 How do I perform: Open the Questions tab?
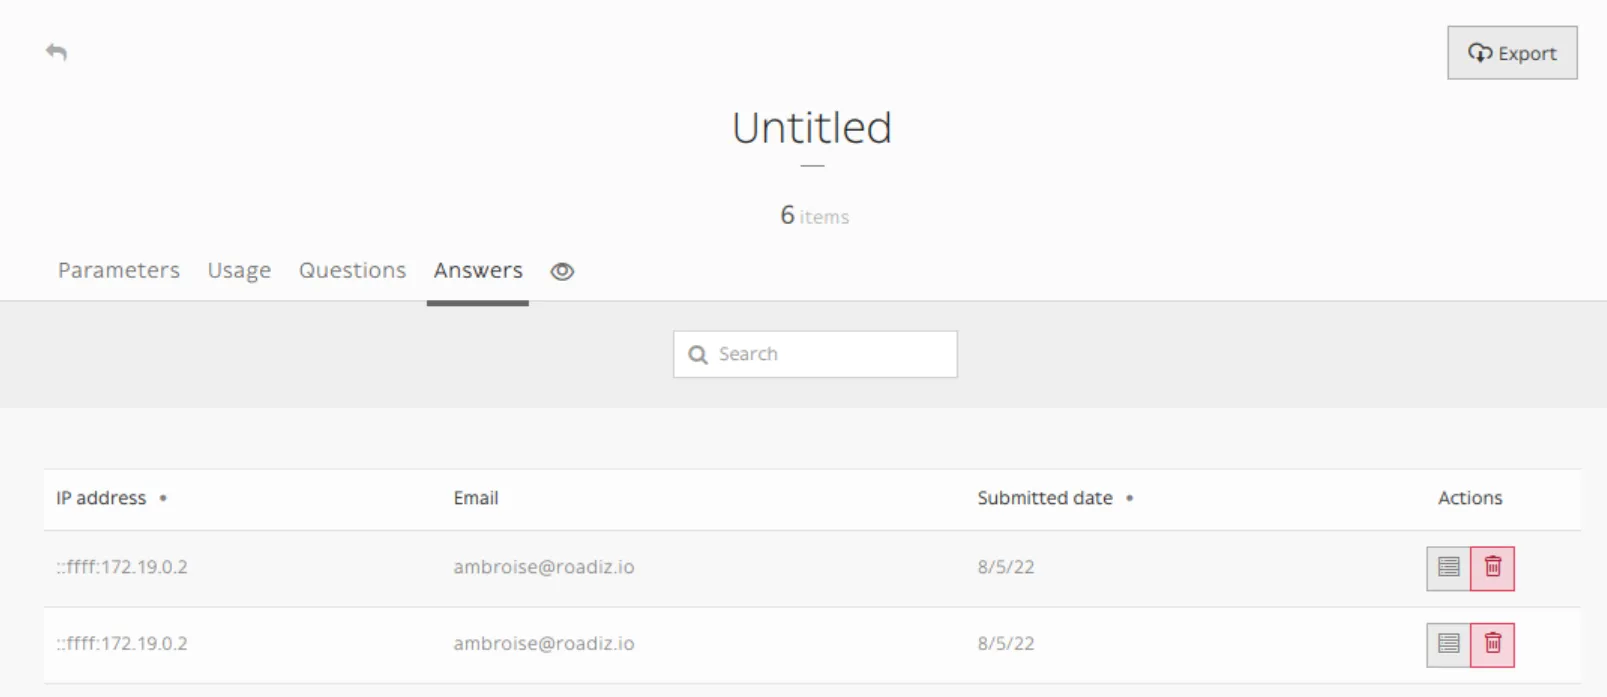pyautogui.click(x=352, y=271)
